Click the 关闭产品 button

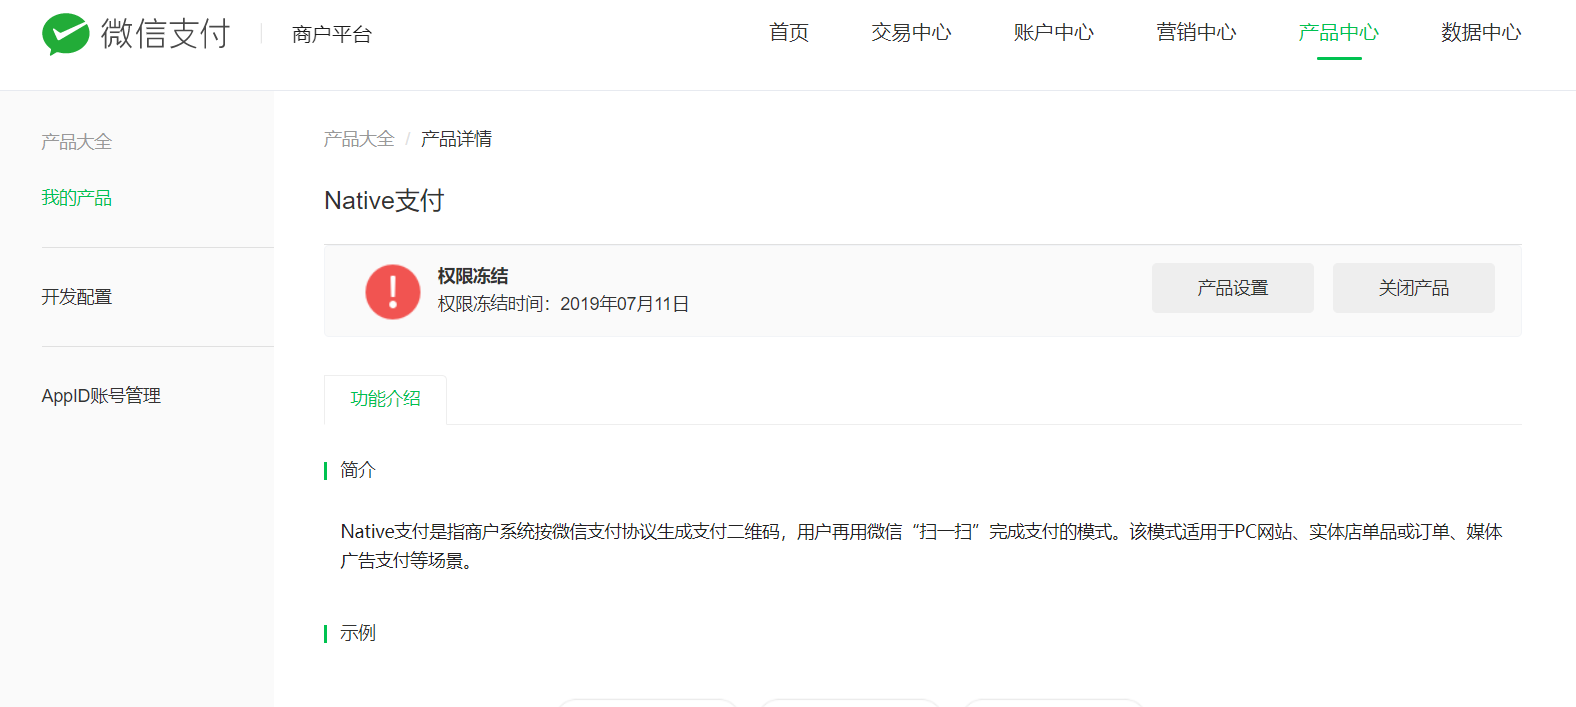tap(1414, 288)
